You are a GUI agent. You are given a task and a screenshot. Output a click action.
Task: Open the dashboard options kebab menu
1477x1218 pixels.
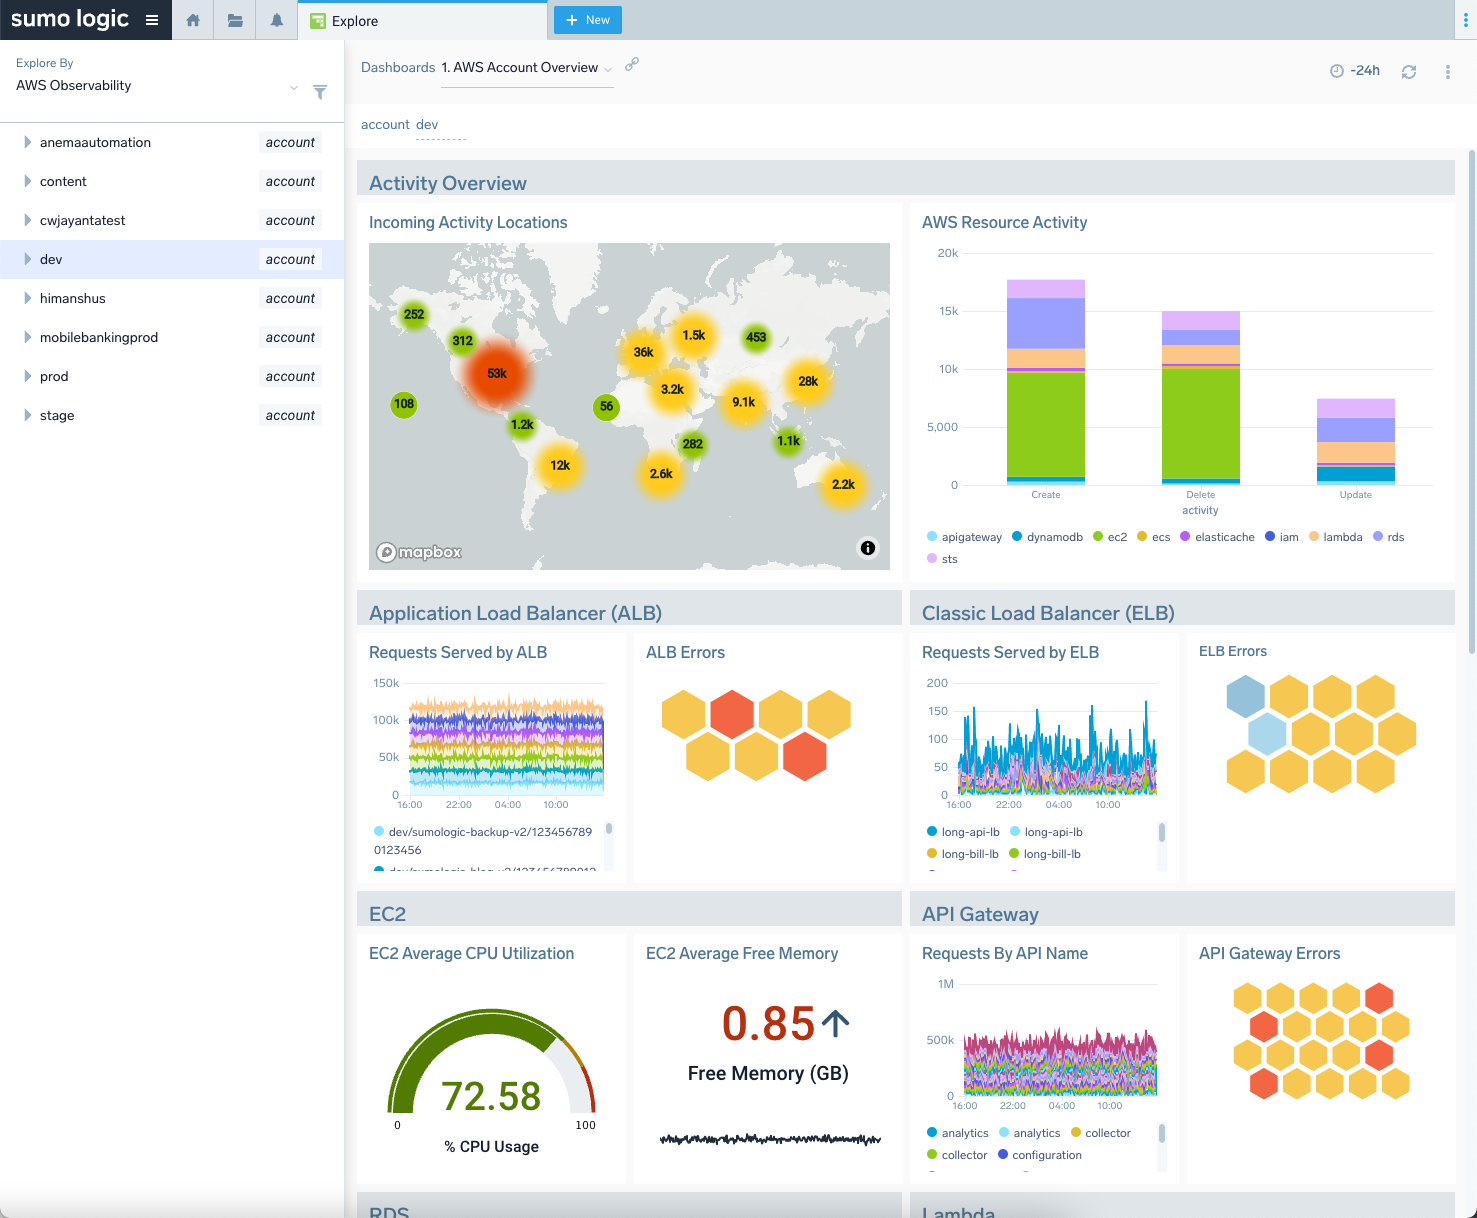click(1447, 72)
